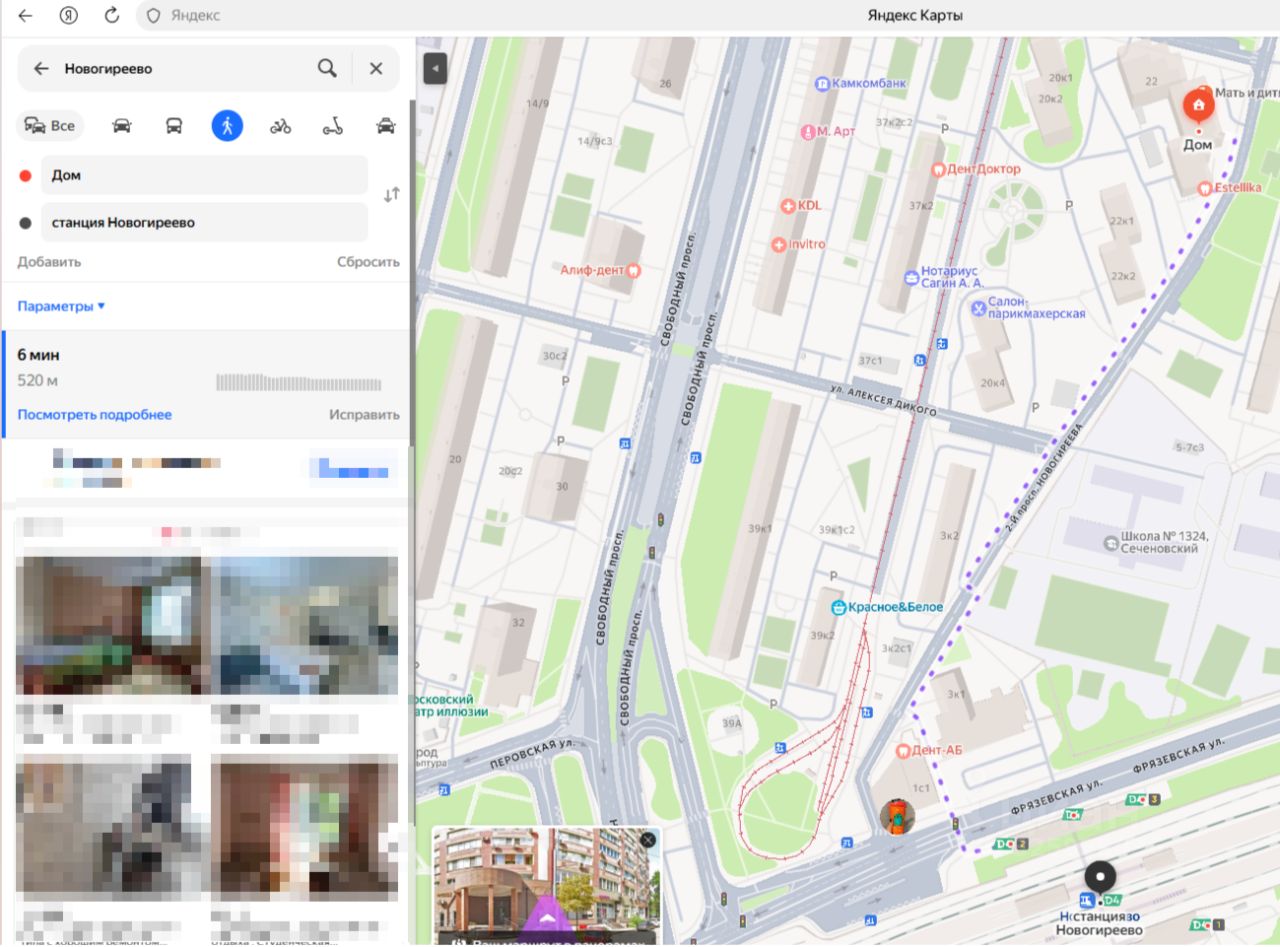
Task: Switch to the taxi route tab
Action: tap(385, 125)
